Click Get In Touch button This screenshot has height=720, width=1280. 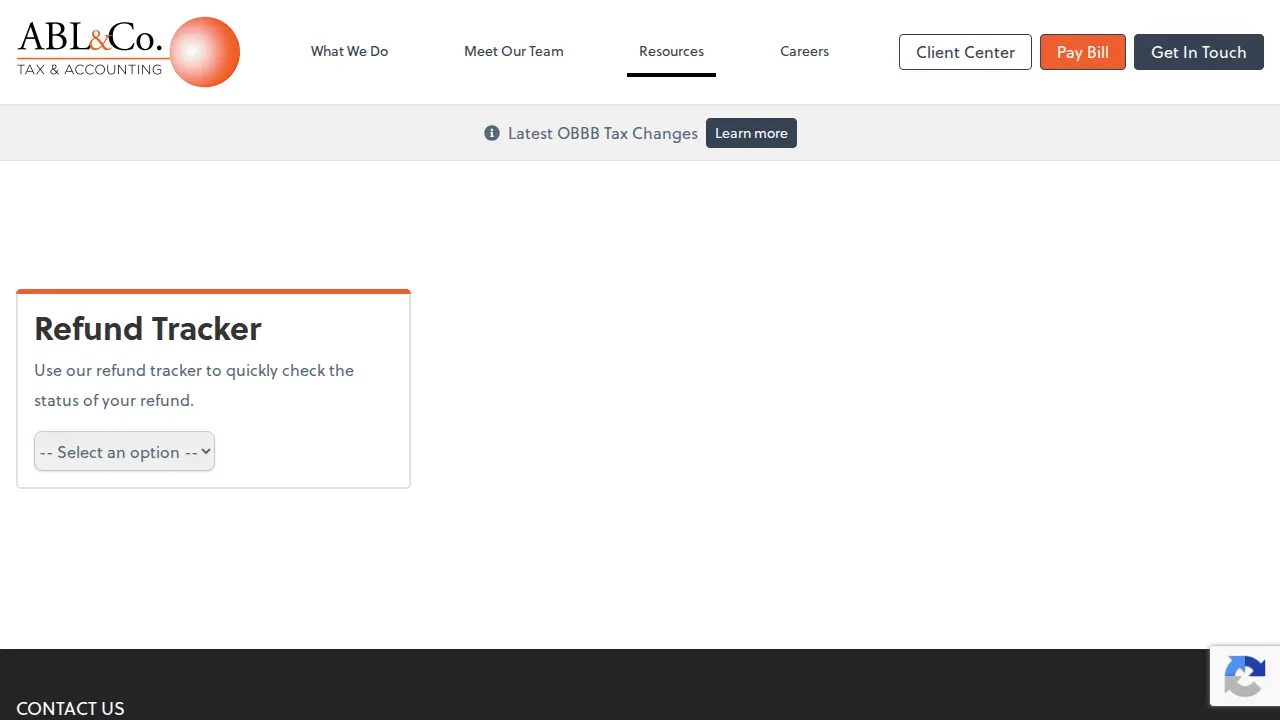pos(1199,52)
